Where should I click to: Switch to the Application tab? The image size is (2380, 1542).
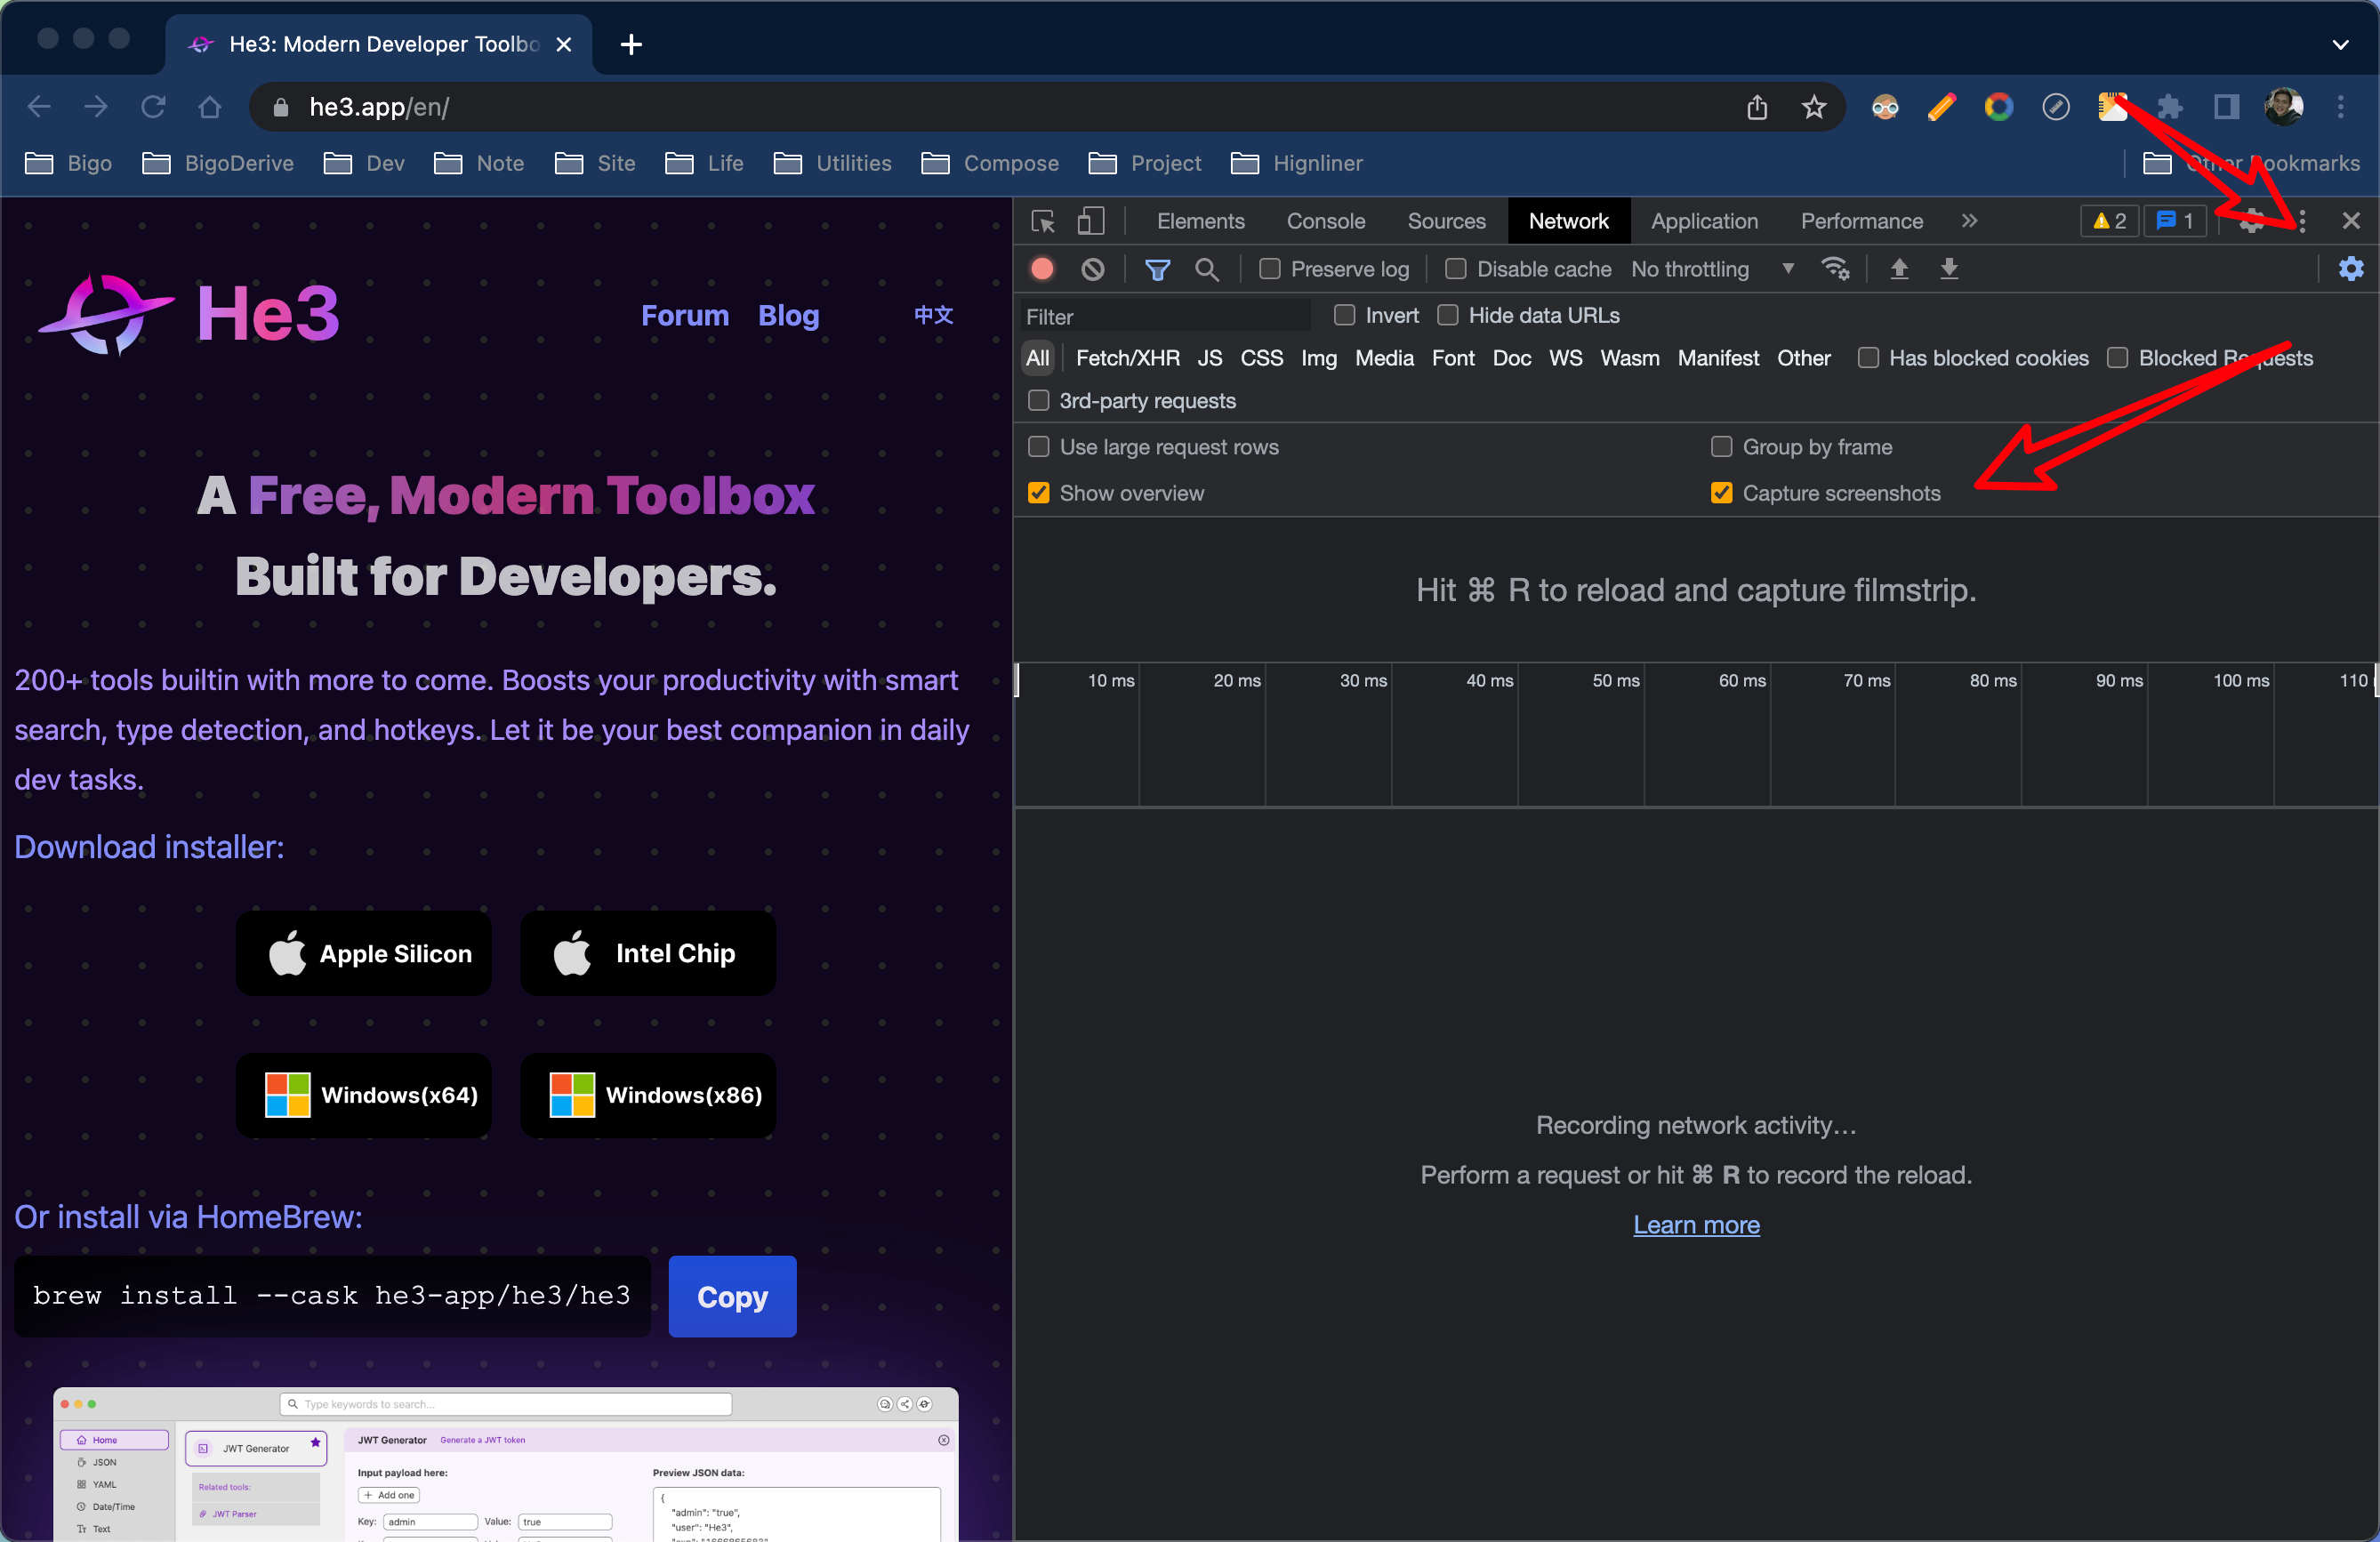(x=1703, y=221)
